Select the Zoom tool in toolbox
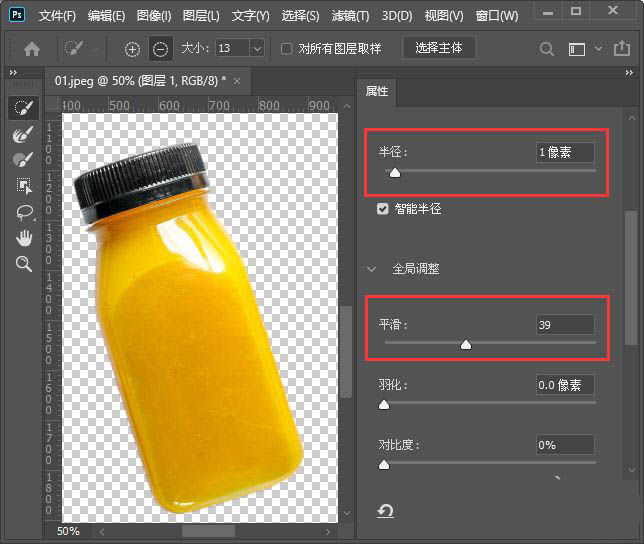Viewport: 644px width, 544px height. [x=23, y=264]
